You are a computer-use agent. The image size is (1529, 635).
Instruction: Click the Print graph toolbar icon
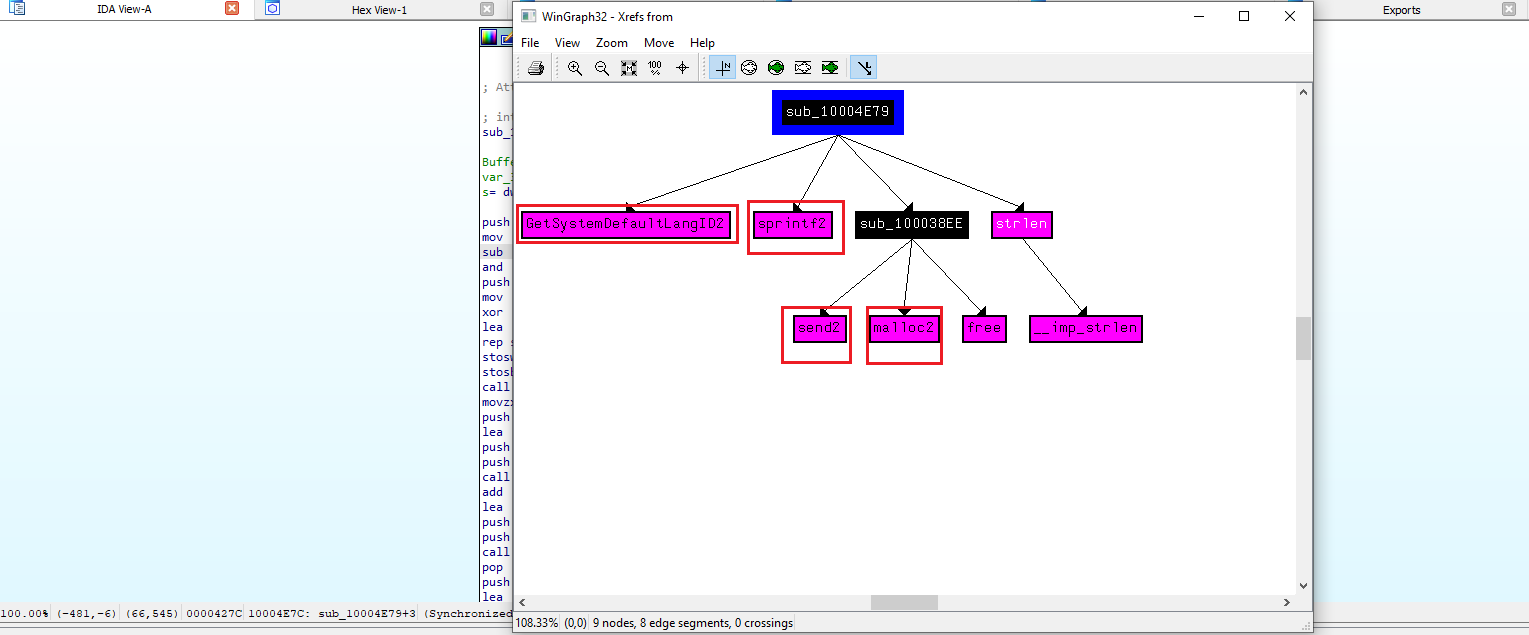click(535, 68)
